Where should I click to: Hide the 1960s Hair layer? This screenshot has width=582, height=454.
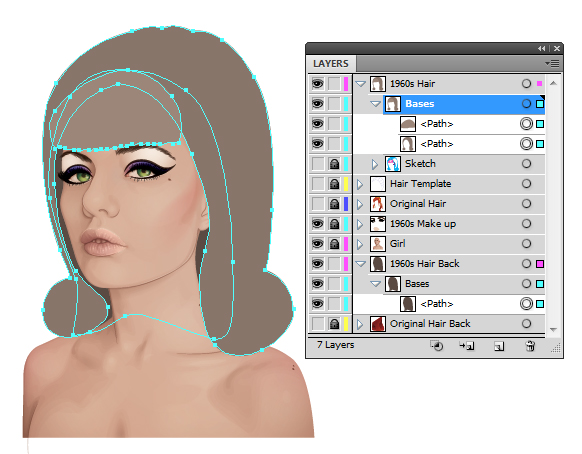point(317,84)
